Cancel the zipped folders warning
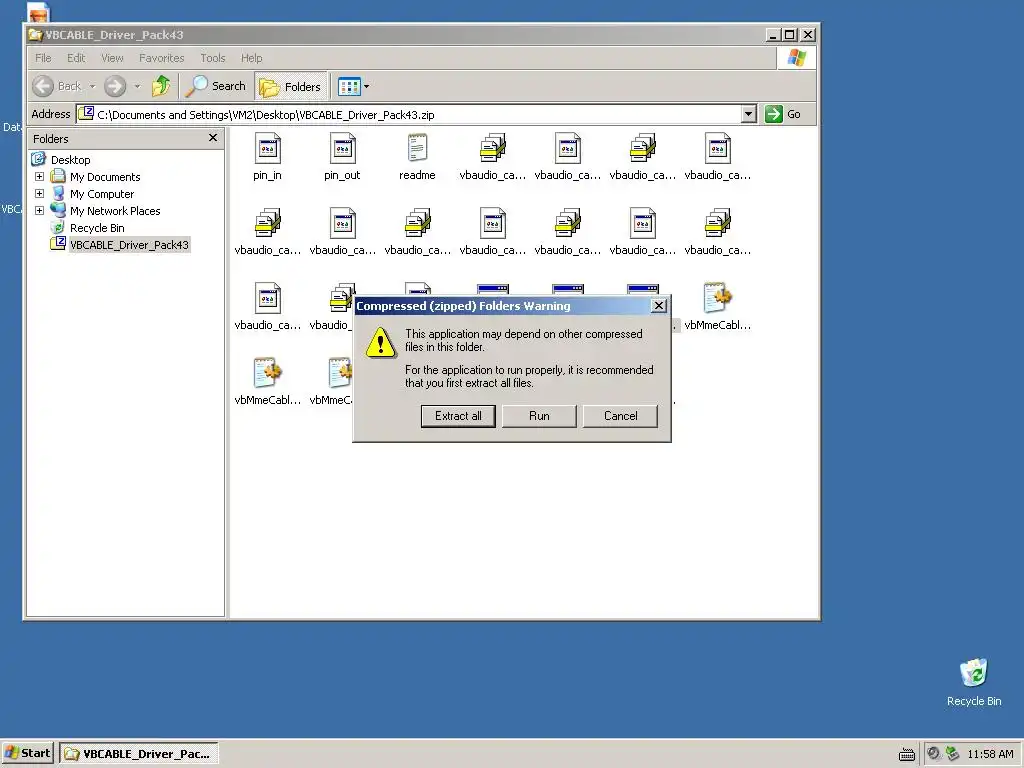Screen dimensions: 1024x768 (x=620, y=416)
